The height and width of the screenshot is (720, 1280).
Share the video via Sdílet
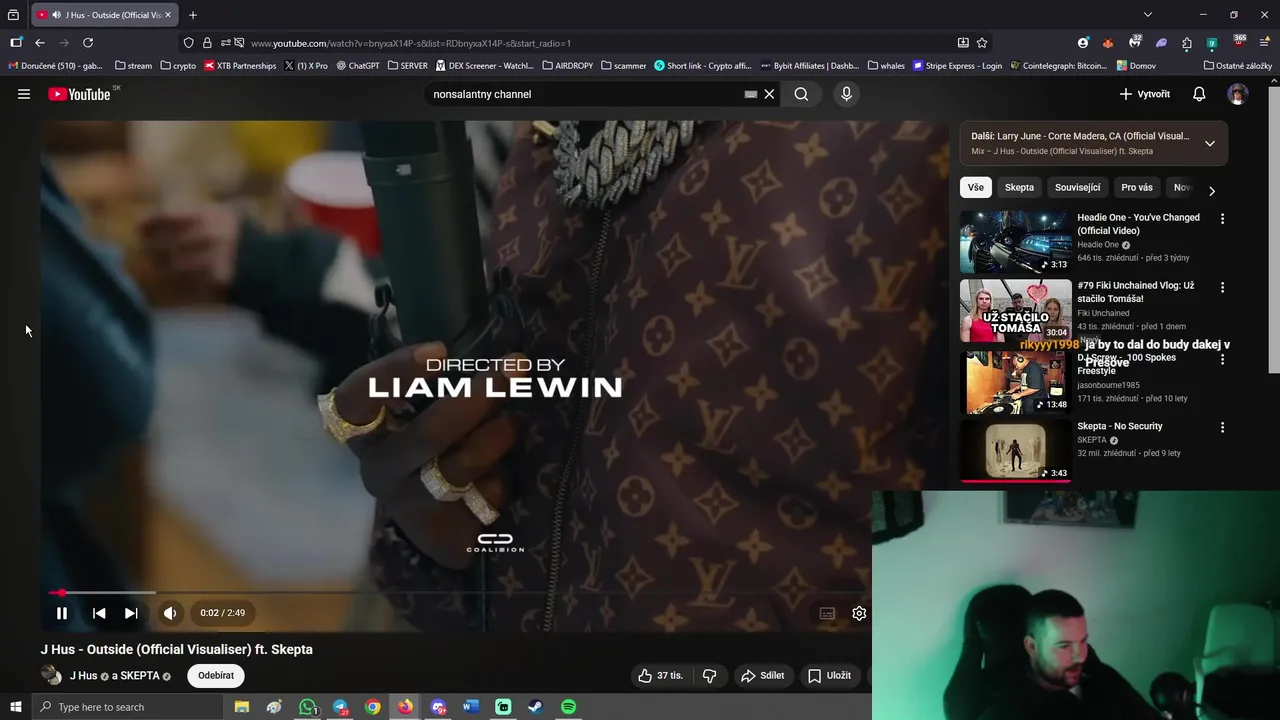tap(762, 676)
